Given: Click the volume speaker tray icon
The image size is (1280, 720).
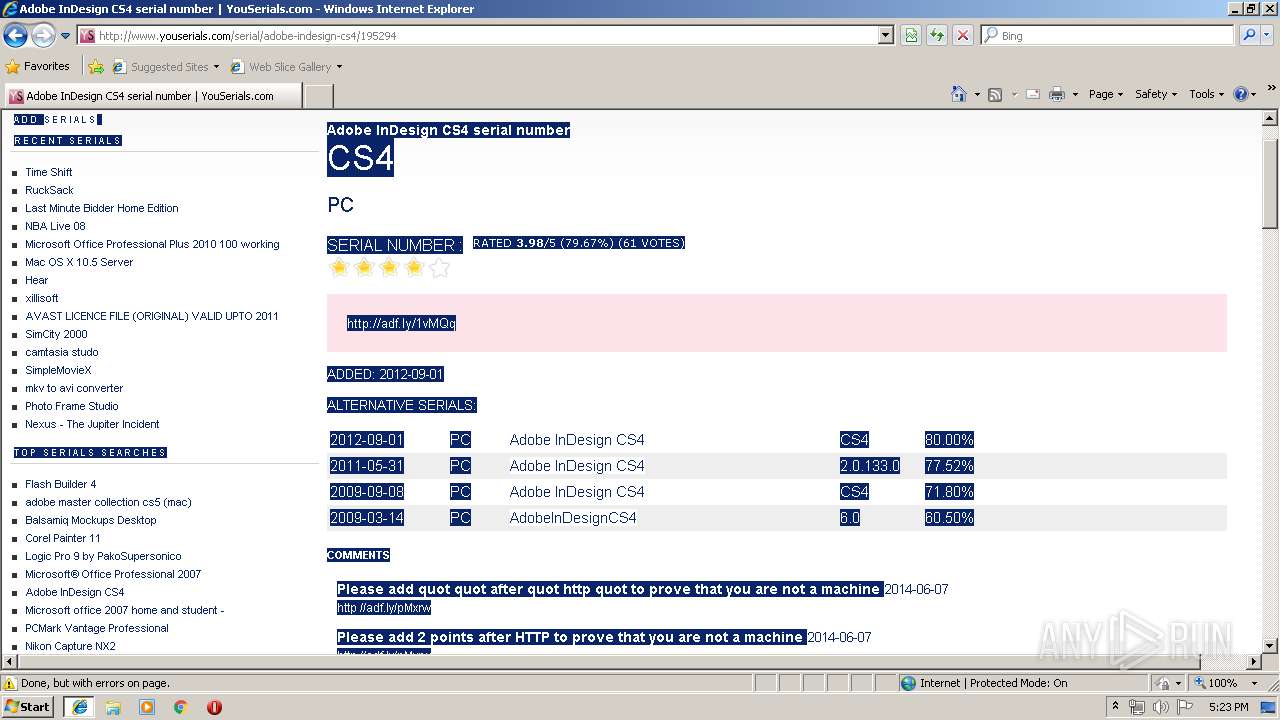Looking at the screenshot, I should click(1160, 707).
